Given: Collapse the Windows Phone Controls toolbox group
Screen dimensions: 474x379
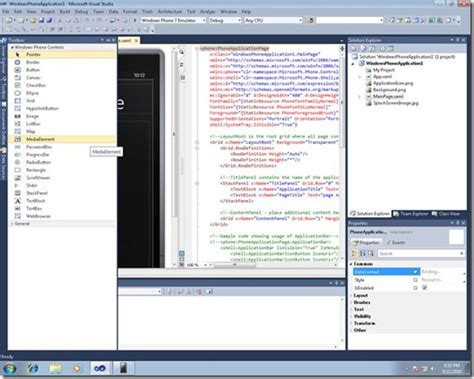Looking at the screenshot, I should (12, 47).
